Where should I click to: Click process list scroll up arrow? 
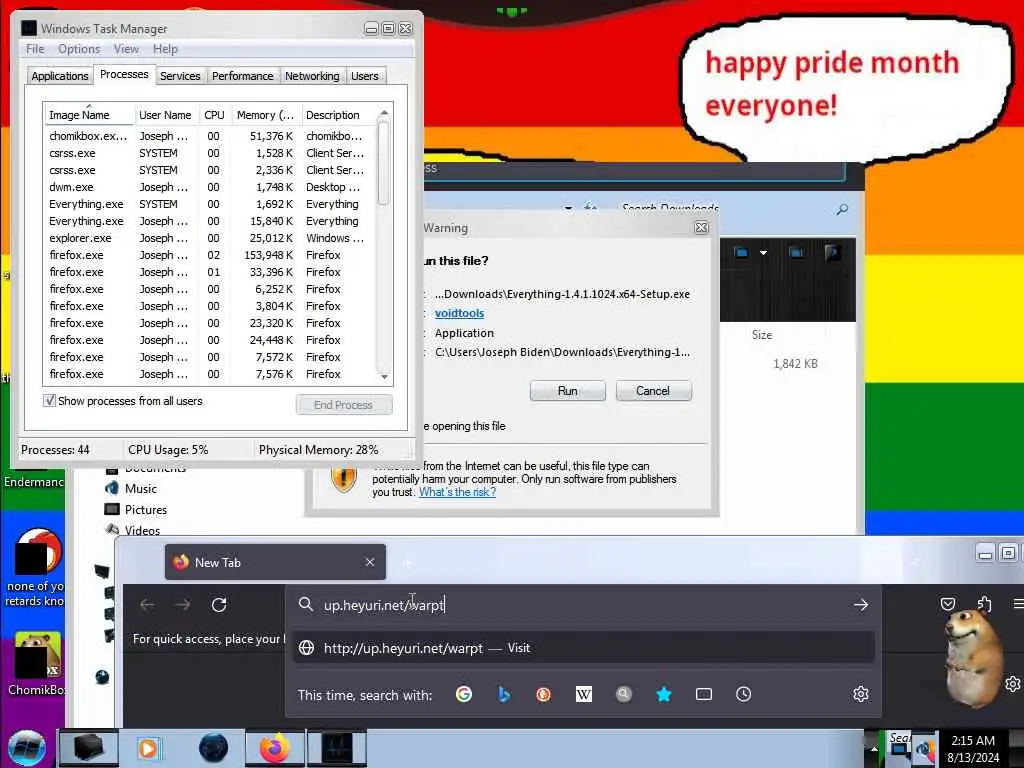point(384,113)
